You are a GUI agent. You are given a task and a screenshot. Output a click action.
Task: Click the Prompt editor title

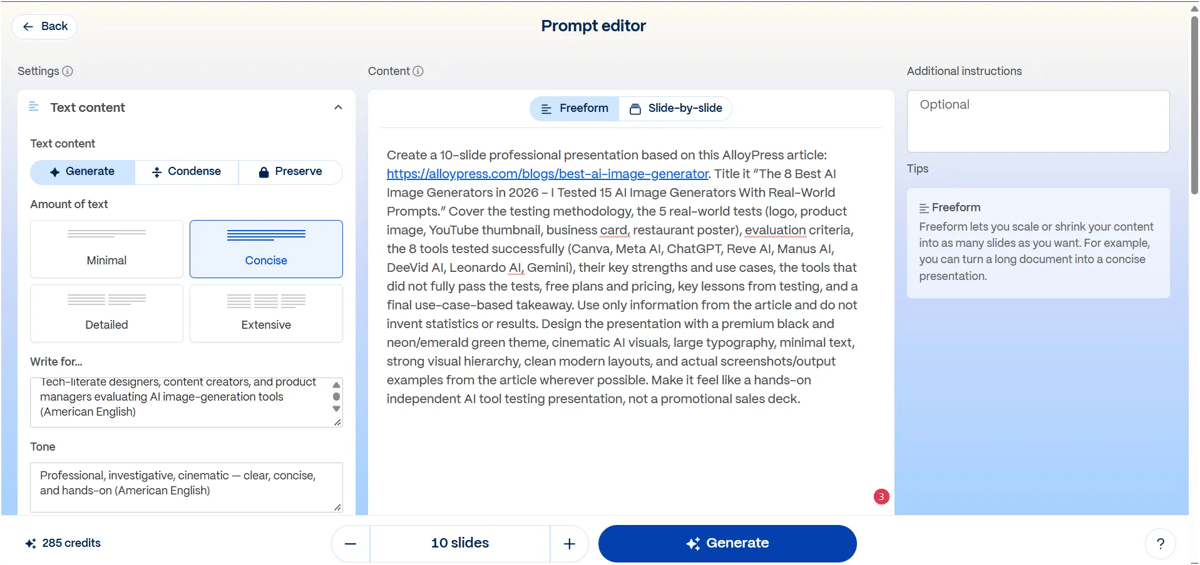coord(593,26)
